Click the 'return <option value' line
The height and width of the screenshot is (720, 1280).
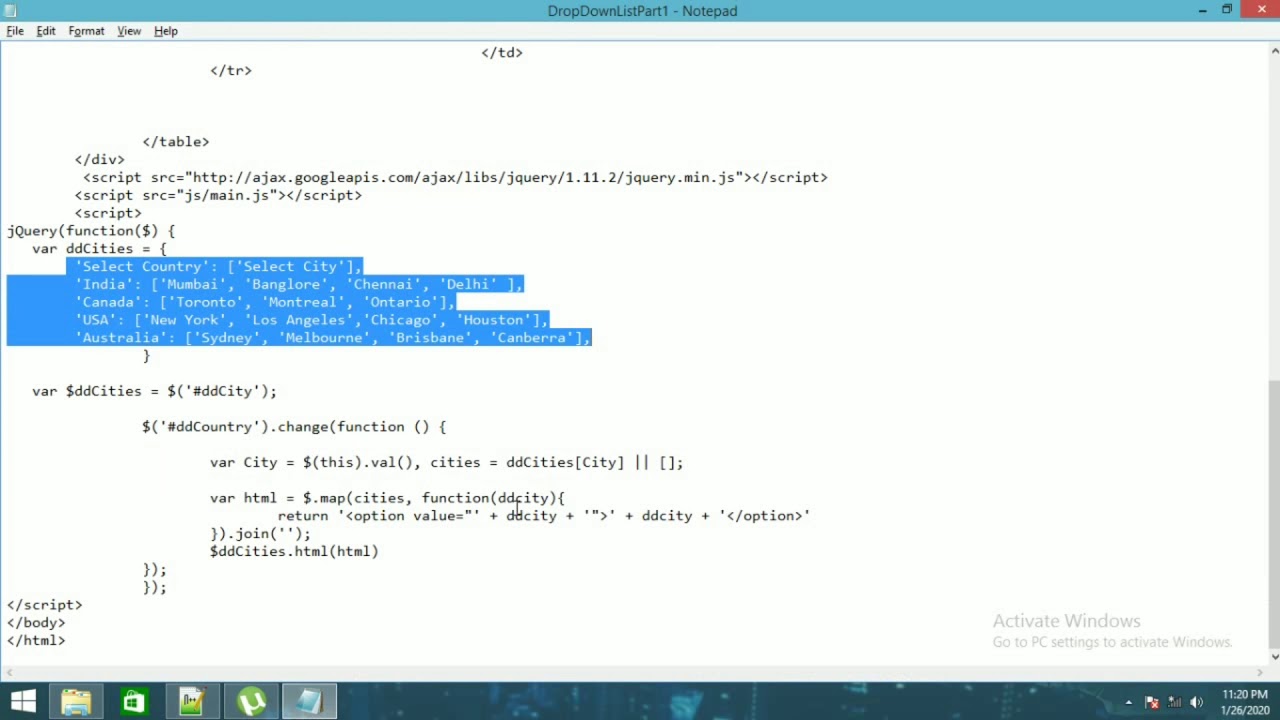[x=544, y=516]
